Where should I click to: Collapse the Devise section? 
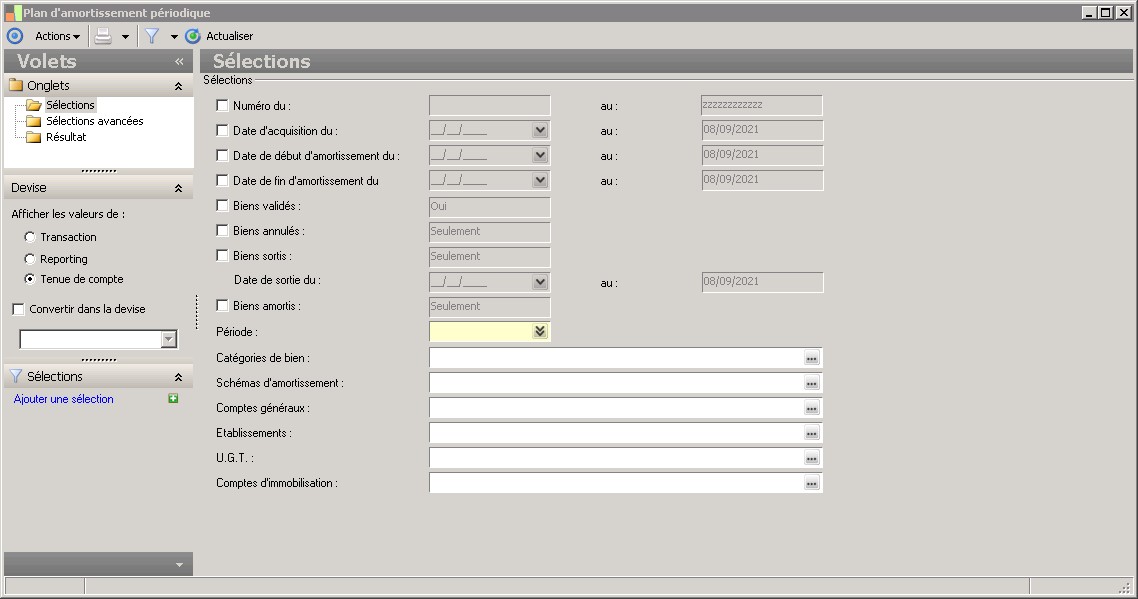pyautogui.click(x=179, y=188)
